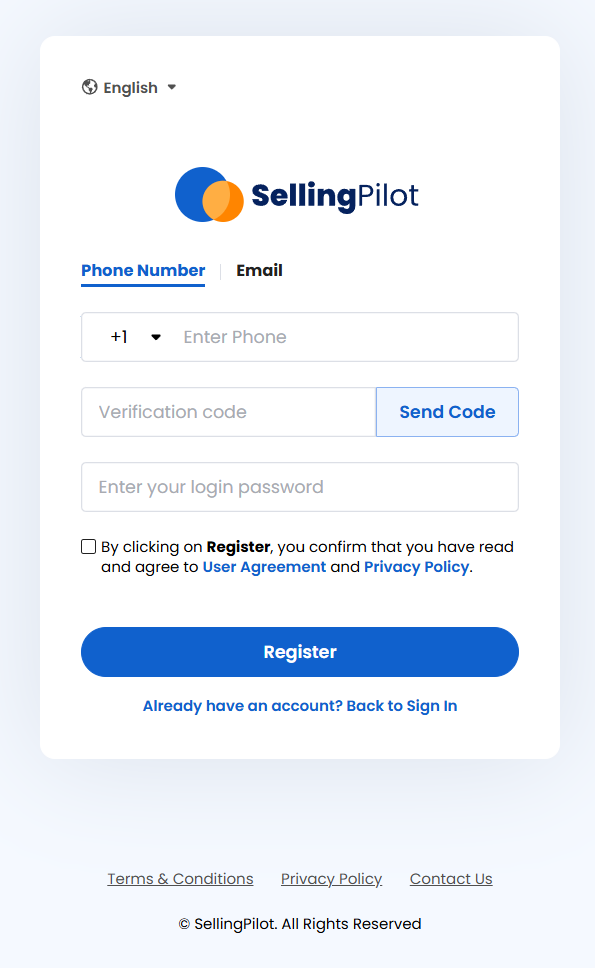Click the SellingPilot logo circles icon

pos(209,194)
